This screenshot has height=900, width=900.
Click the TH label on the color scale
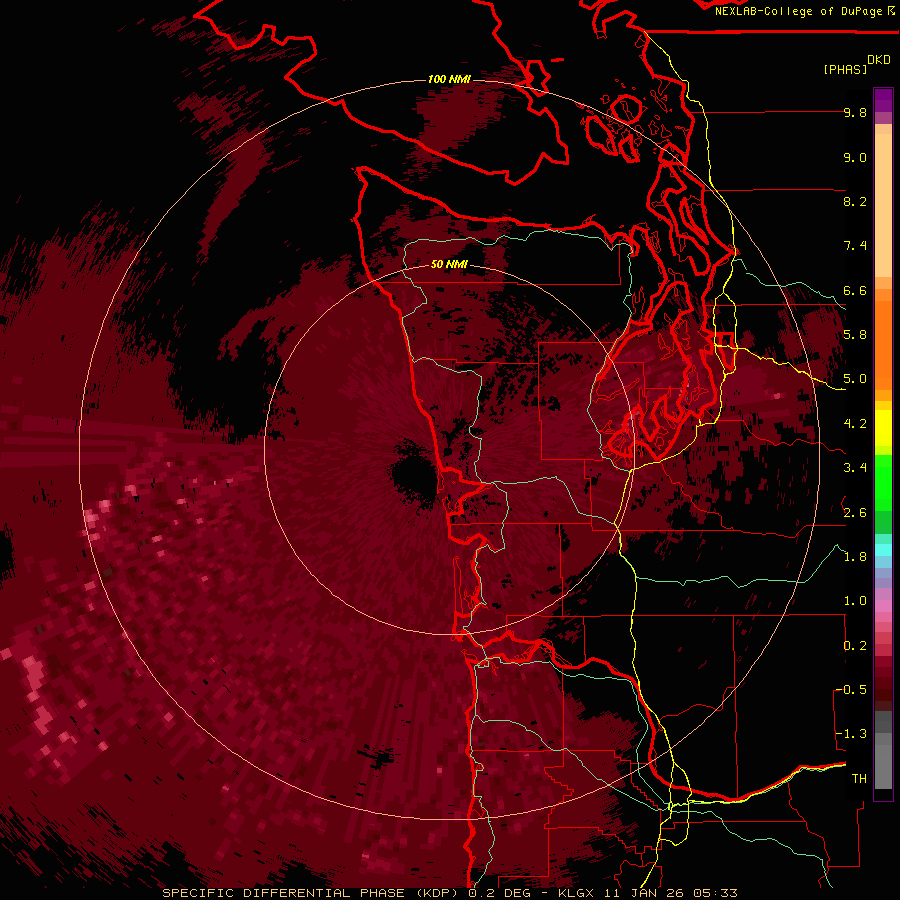[x=859, y=779]
